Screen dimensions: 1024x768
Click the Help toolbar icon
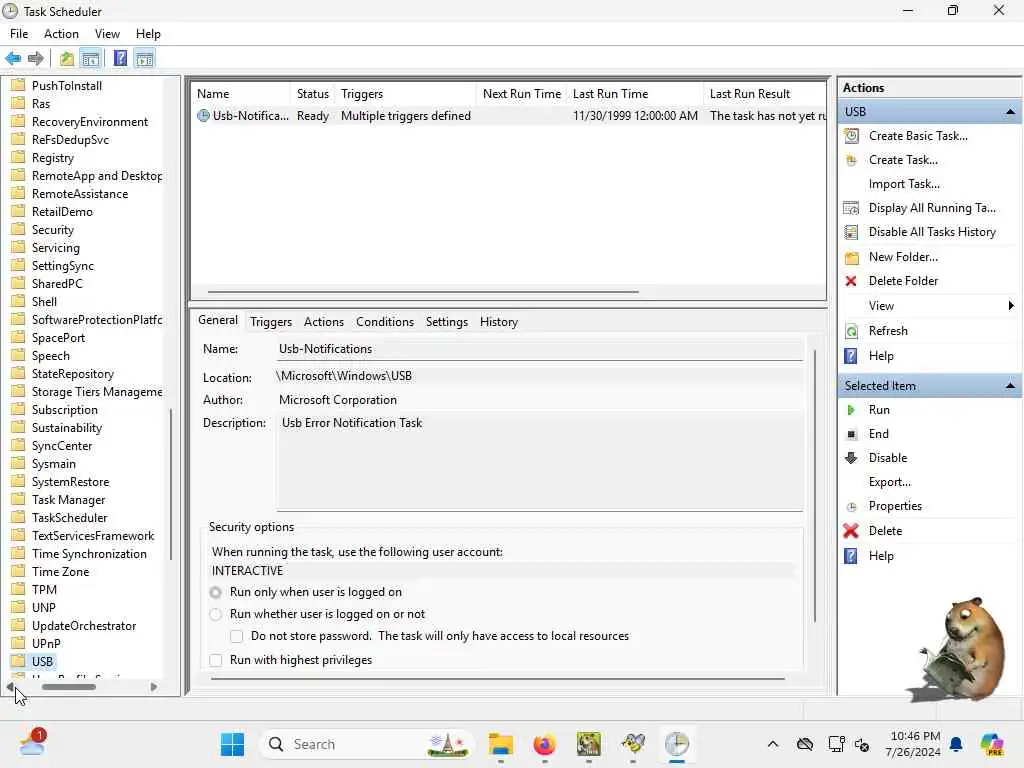click(x=120, y=59)
